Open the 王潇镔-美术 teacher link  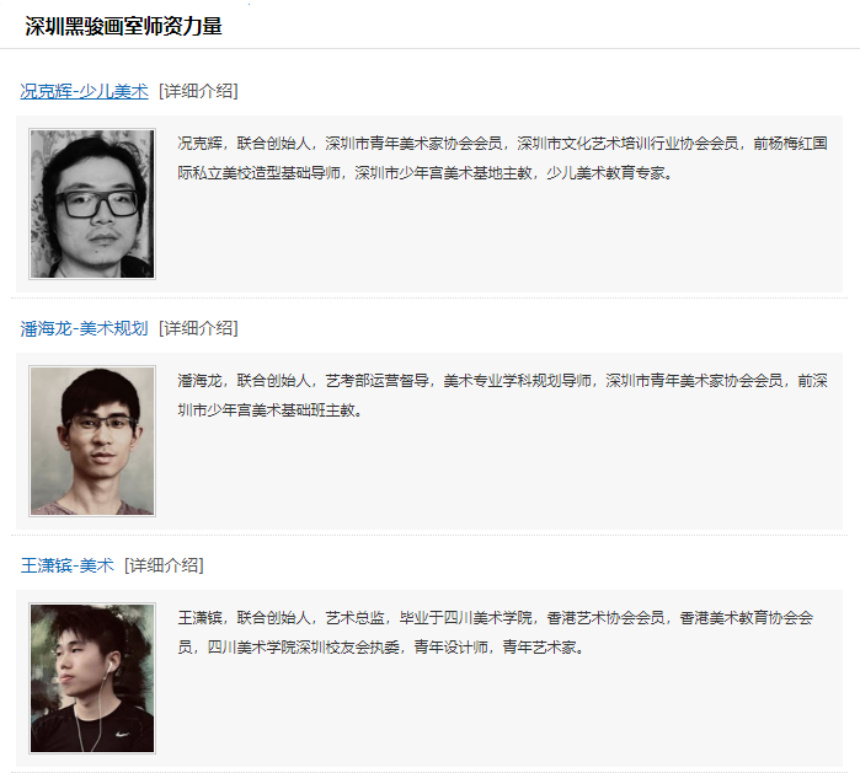pos(67,566)
